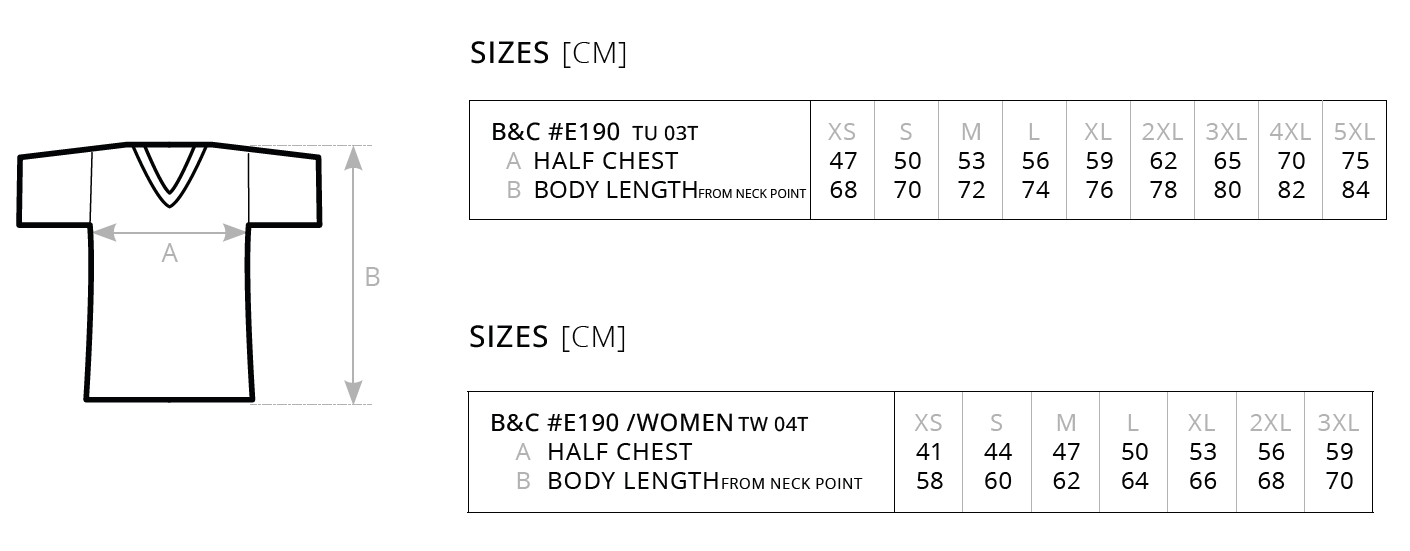Screen dimensions: 1410x551
Task: Select the first SIZES [CM] heading
Action: coord(548,53)
